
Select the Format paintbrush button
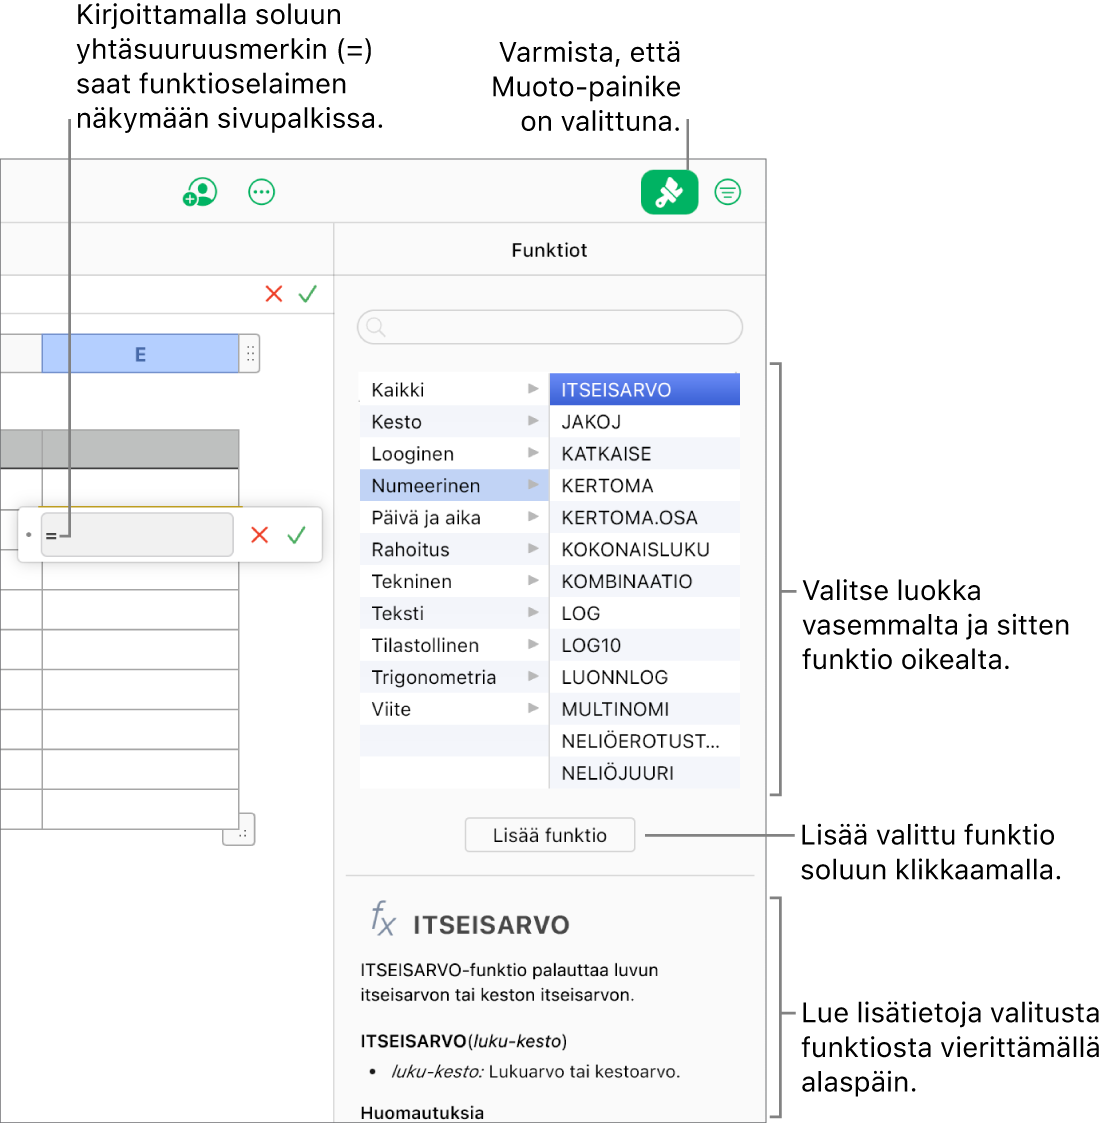[x=669, y=192]
